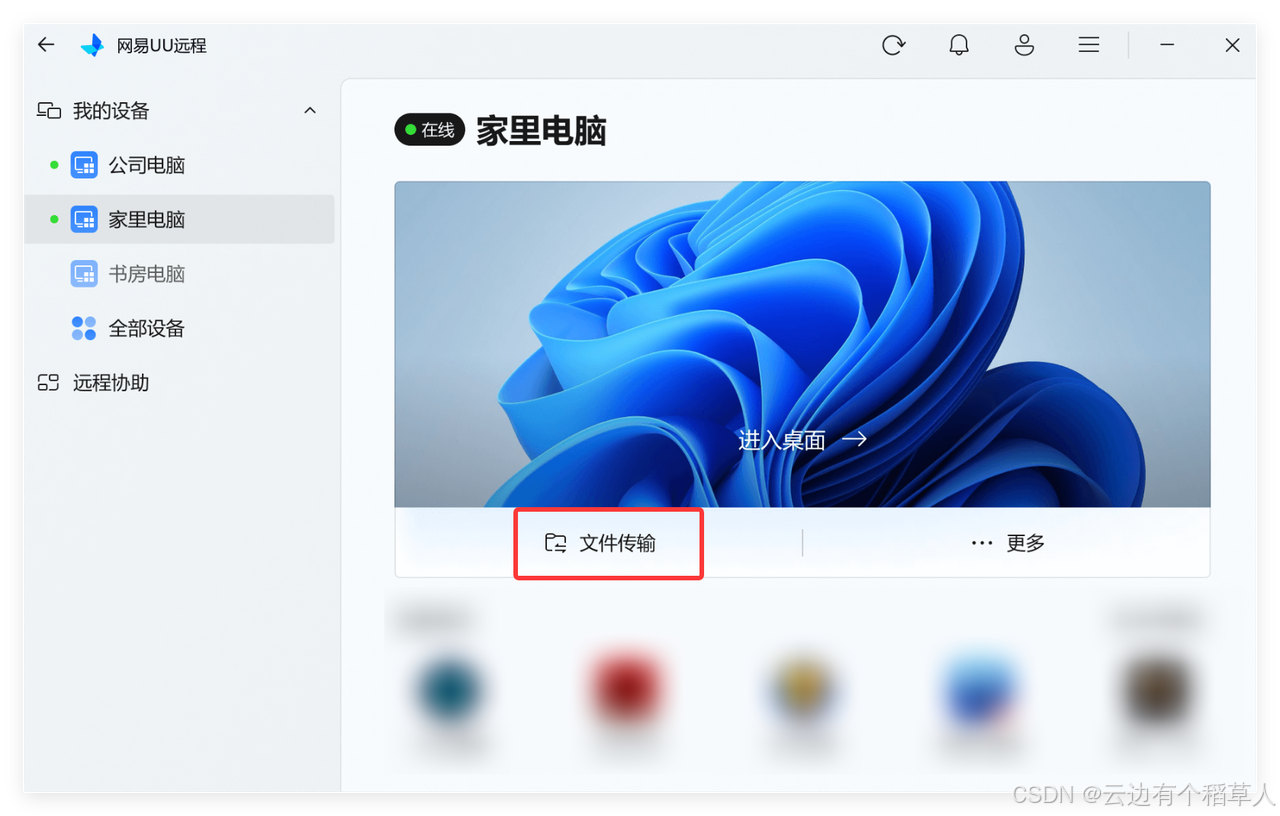Click the green online dot for 公司电脑
The width and height of the screenshot is (1280, 816).
54,165
